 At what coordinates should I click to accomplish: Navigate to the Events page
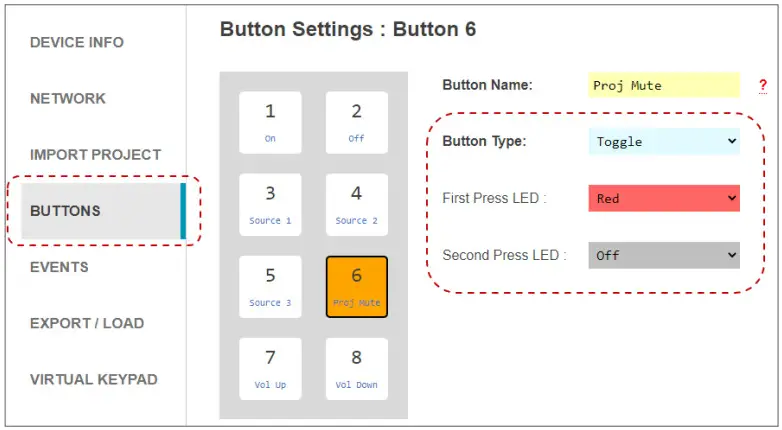click(x=59, y=267)
